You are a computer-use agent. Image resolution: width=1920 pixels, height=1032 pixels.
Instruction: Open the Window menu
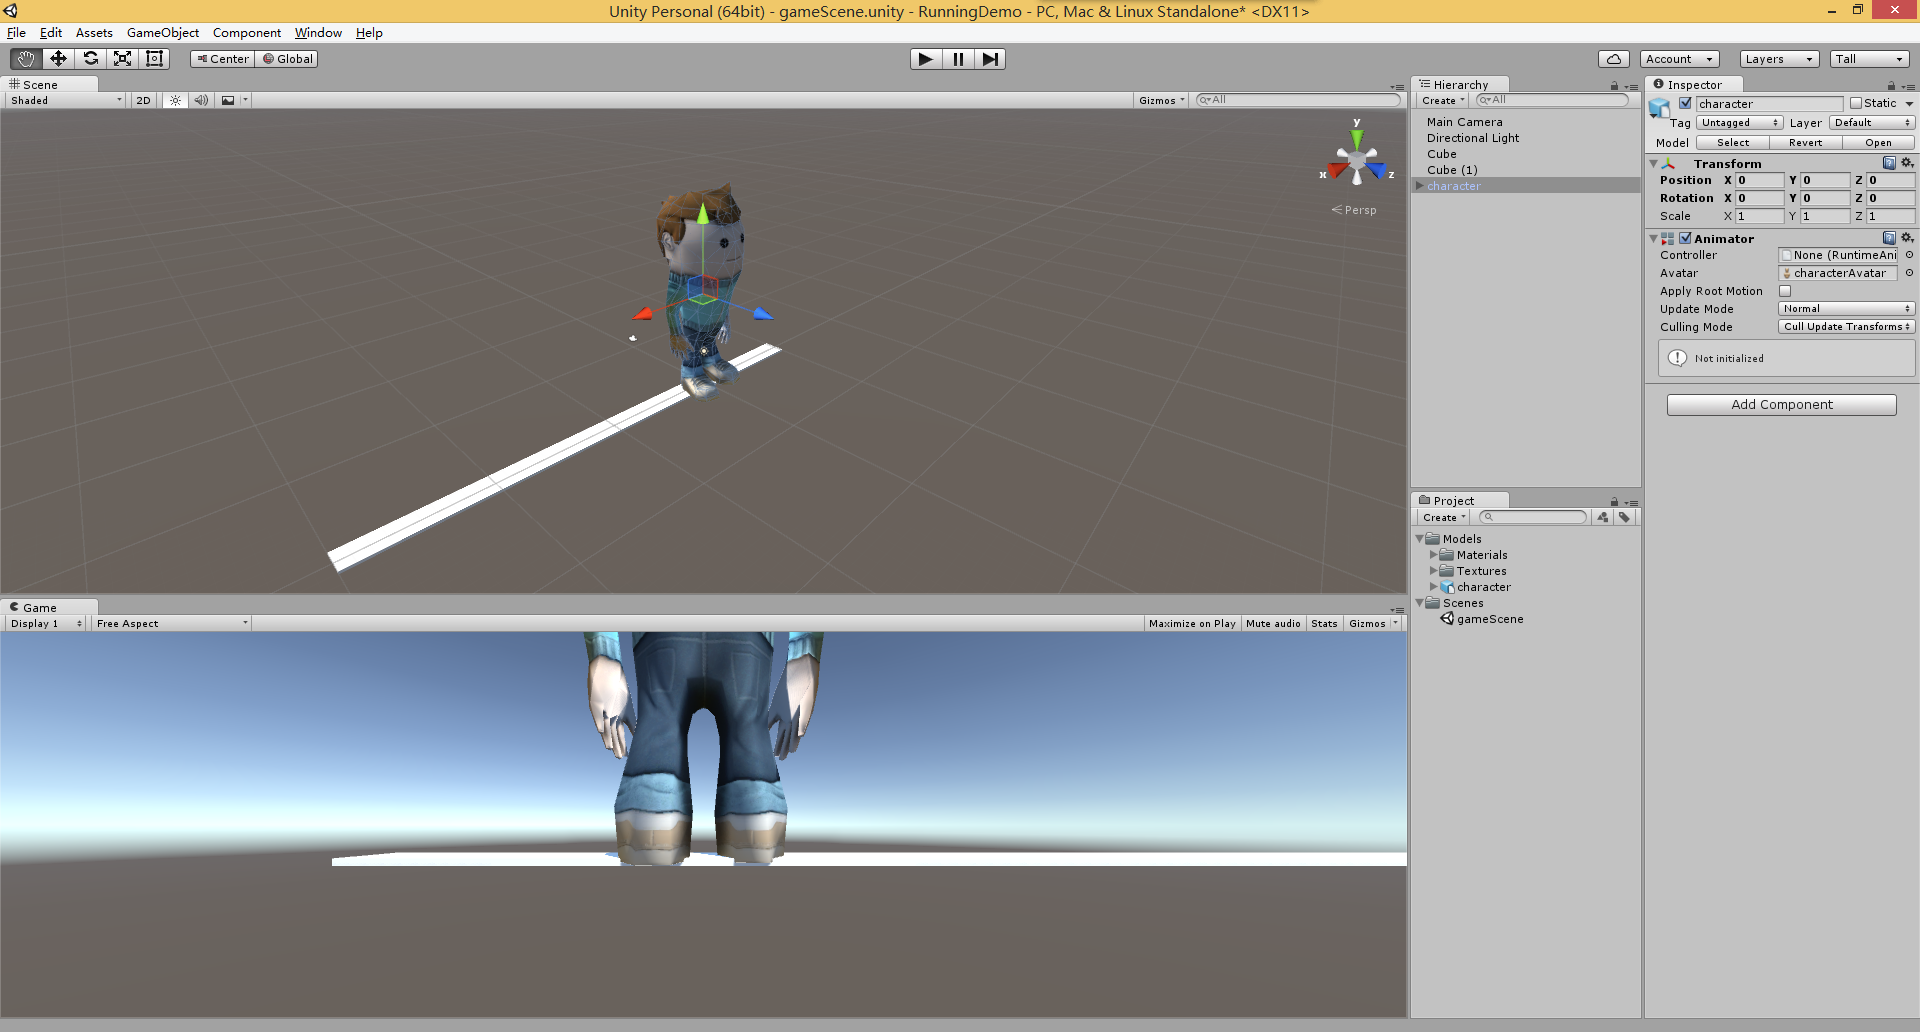318,33
